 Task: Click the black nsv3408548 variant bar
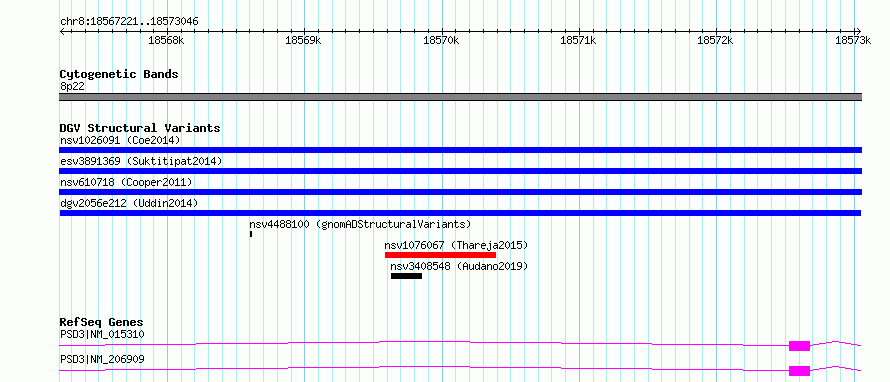click(406, 276)
